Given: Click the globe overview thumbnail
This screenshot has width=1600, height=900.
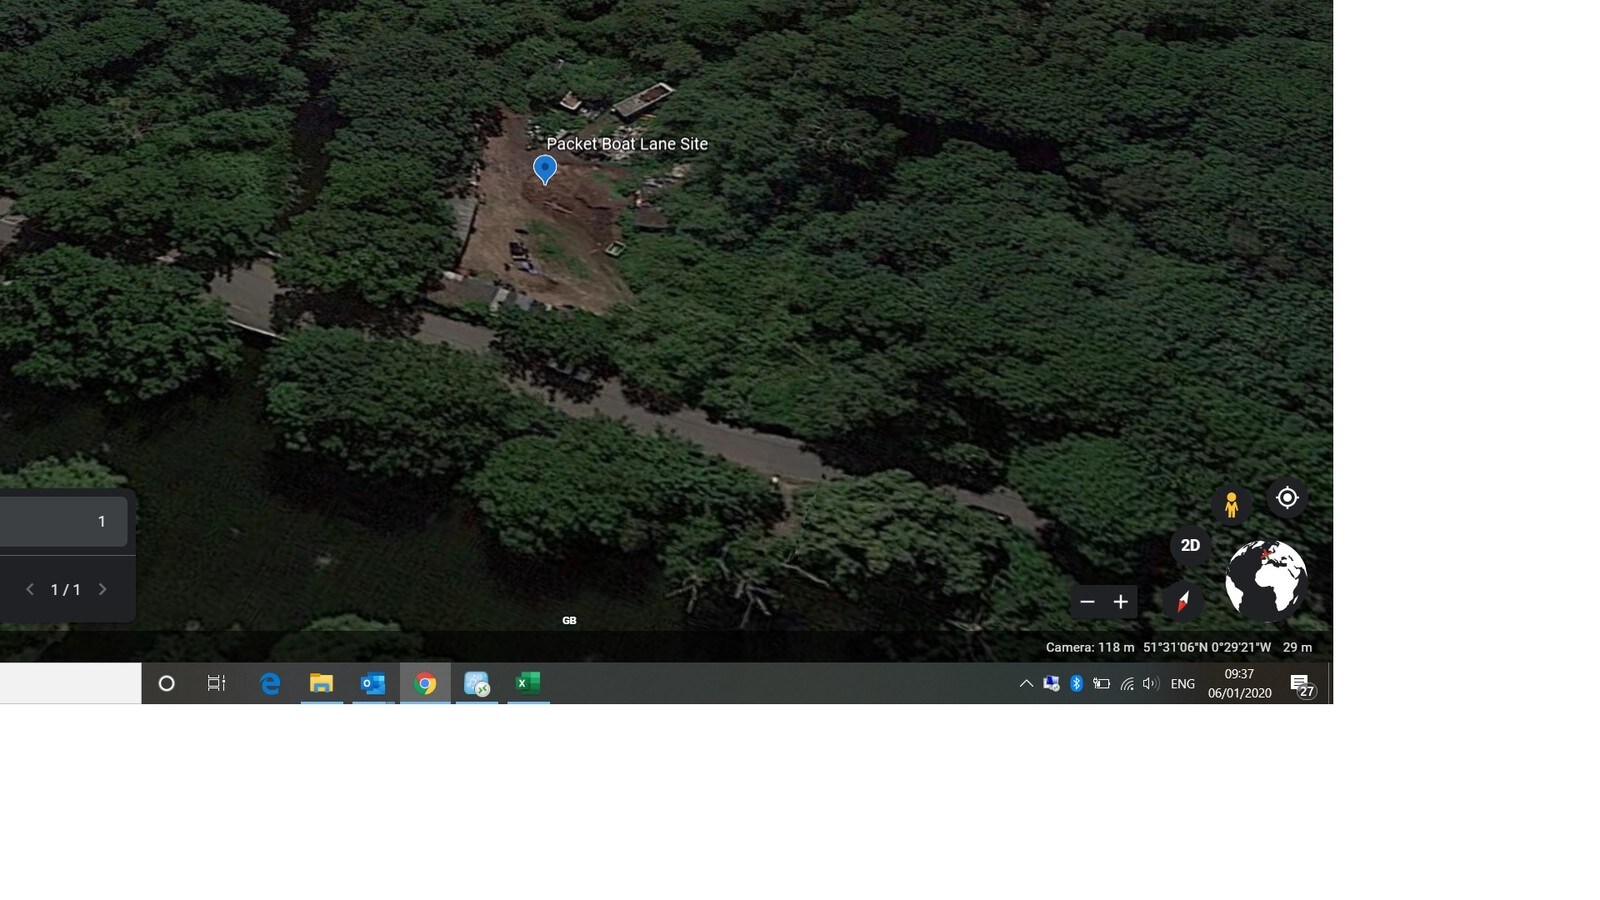Looking at the screenshot, I should 1266,580.
